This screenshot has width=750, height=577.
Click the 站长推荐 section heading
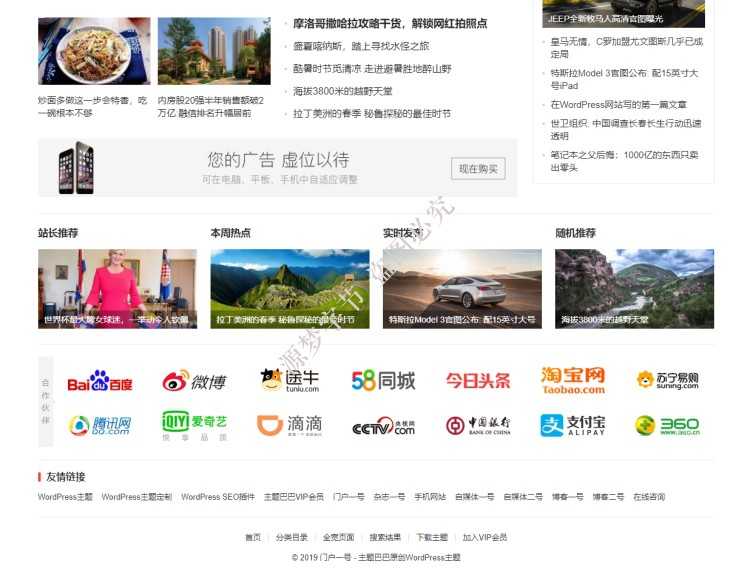[x=58, y=233]
